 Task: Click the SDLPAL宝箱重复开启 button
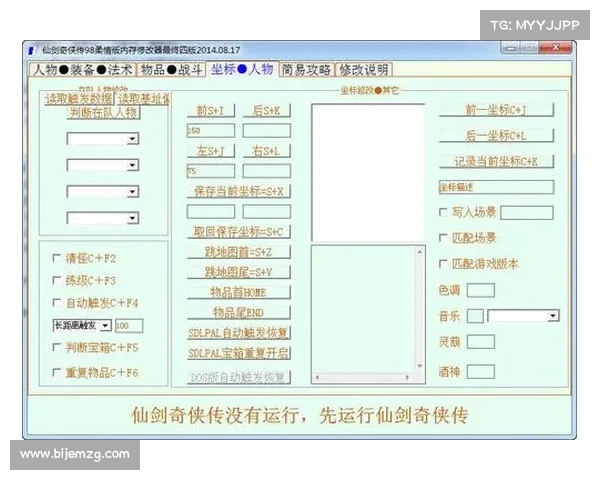point(239,353)
